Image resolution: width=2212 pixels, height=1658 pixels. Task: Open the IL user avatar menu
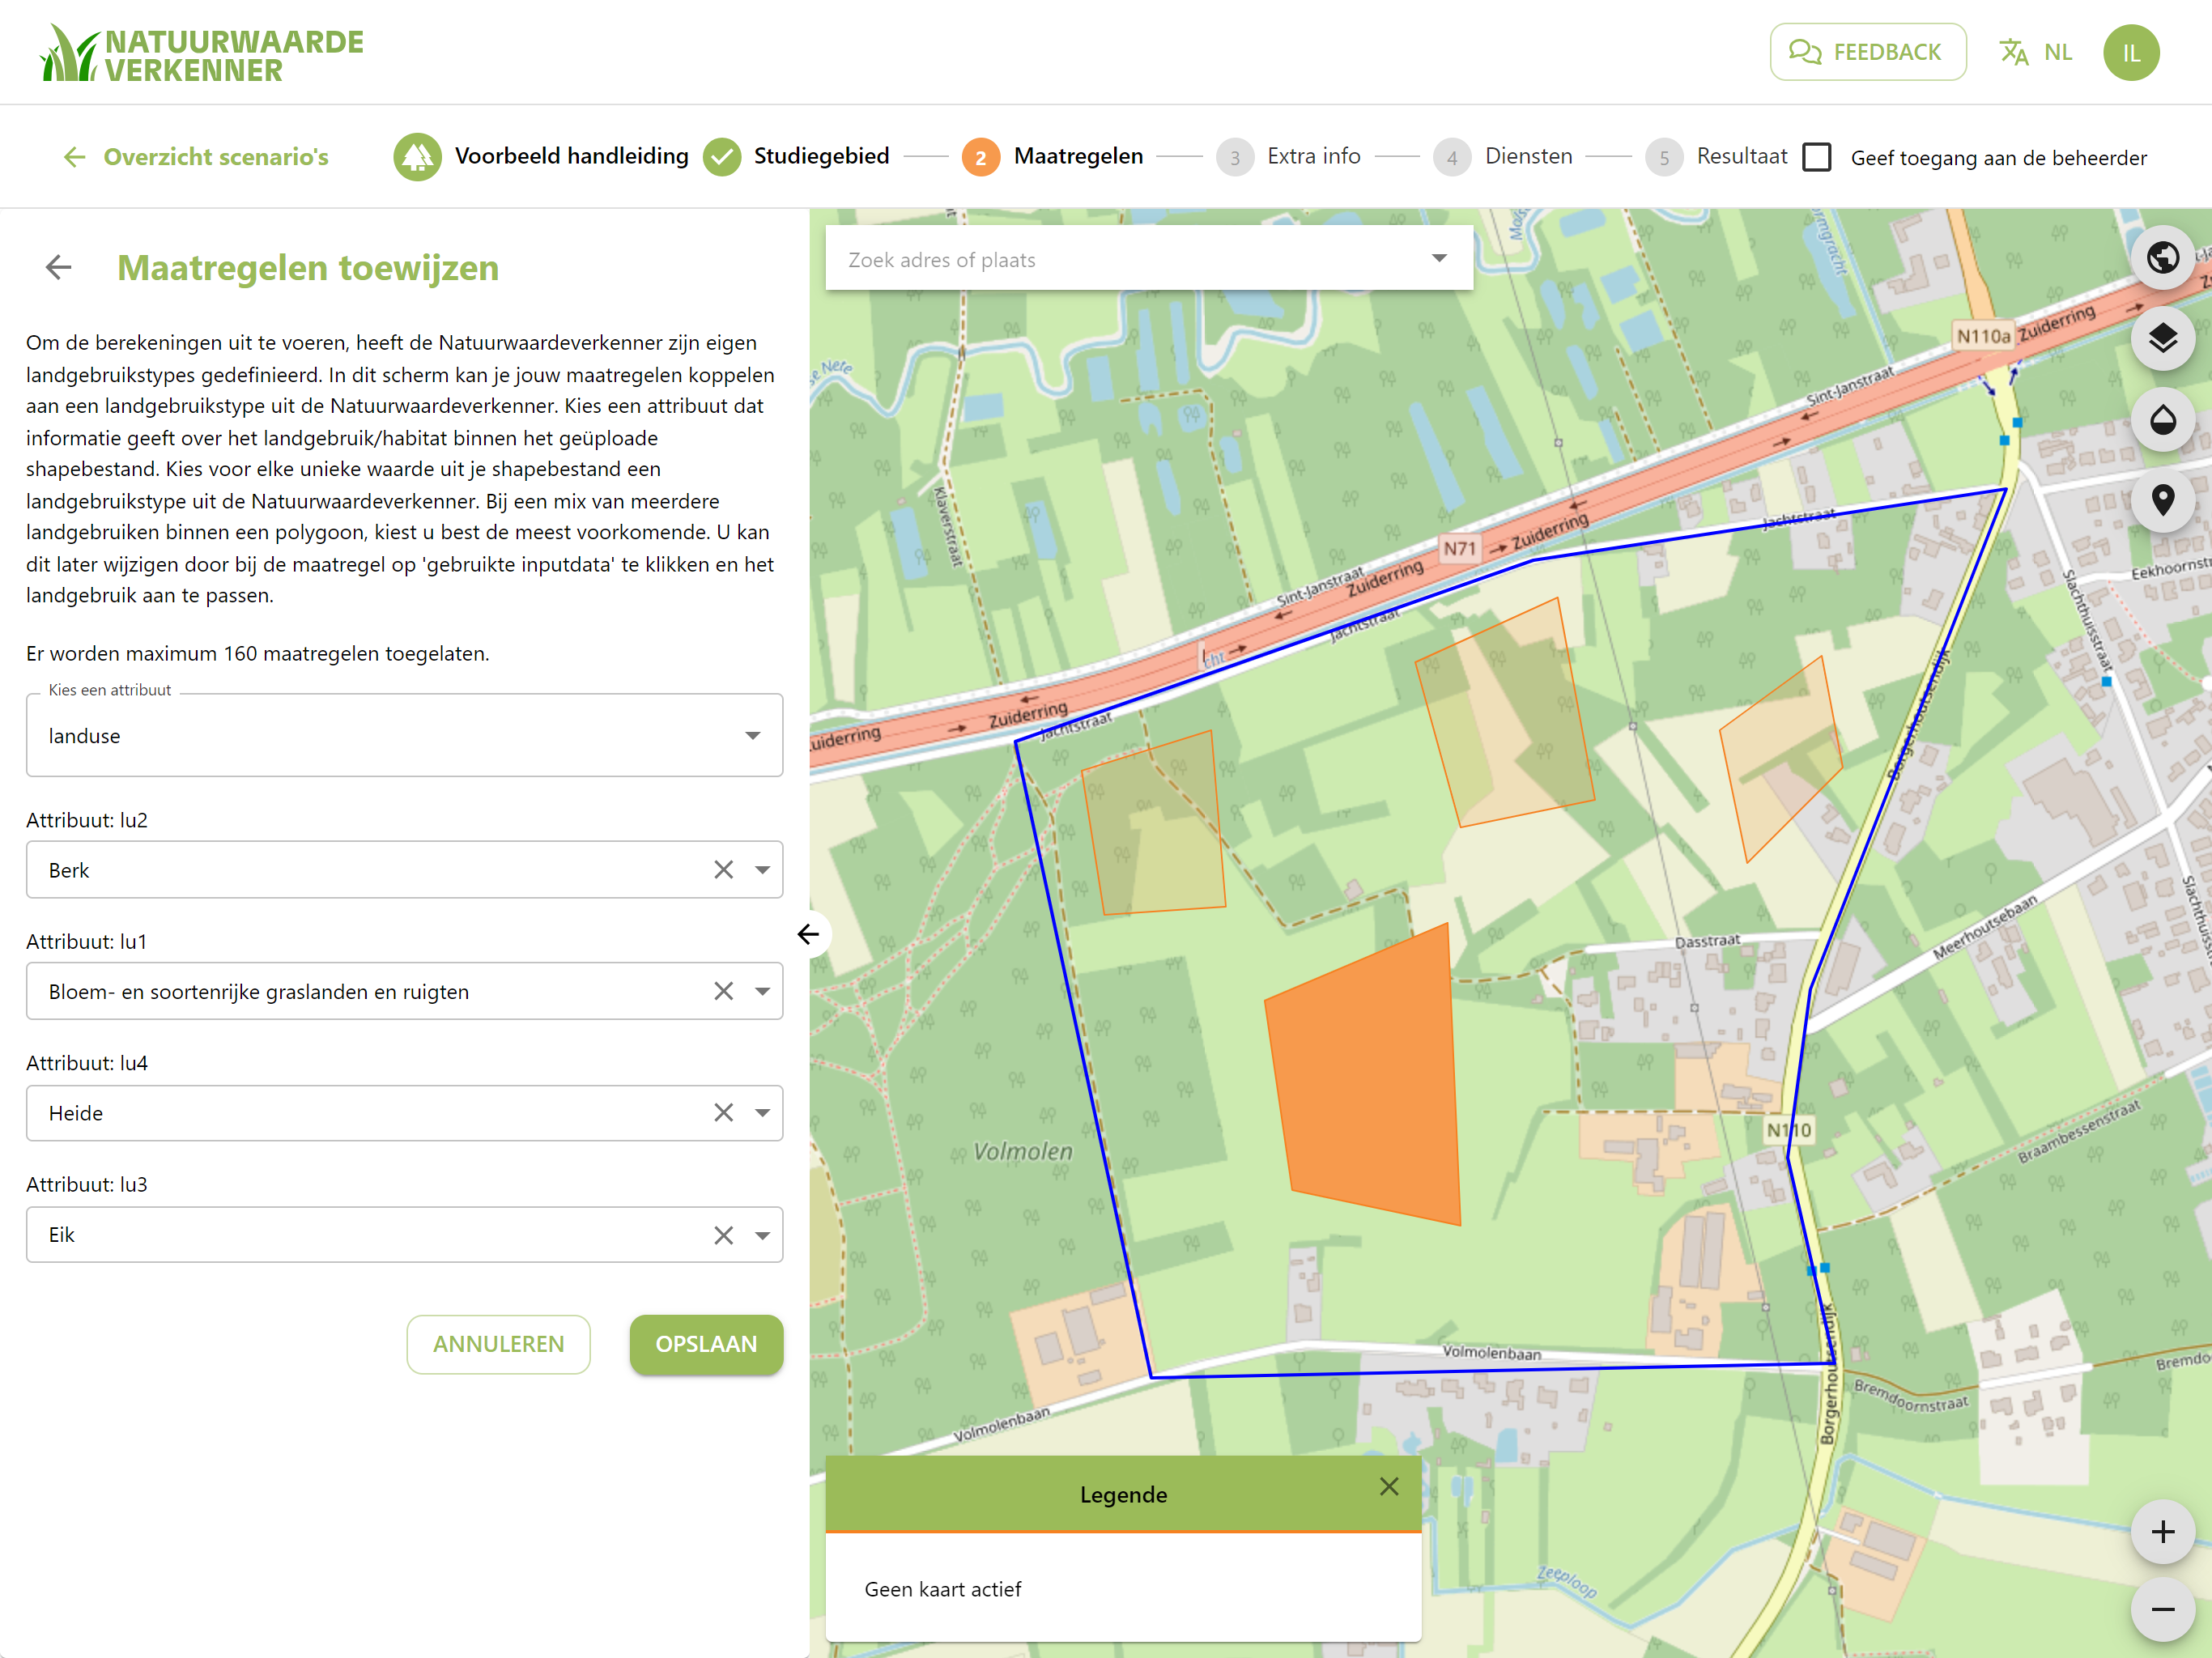(2131, 52)
